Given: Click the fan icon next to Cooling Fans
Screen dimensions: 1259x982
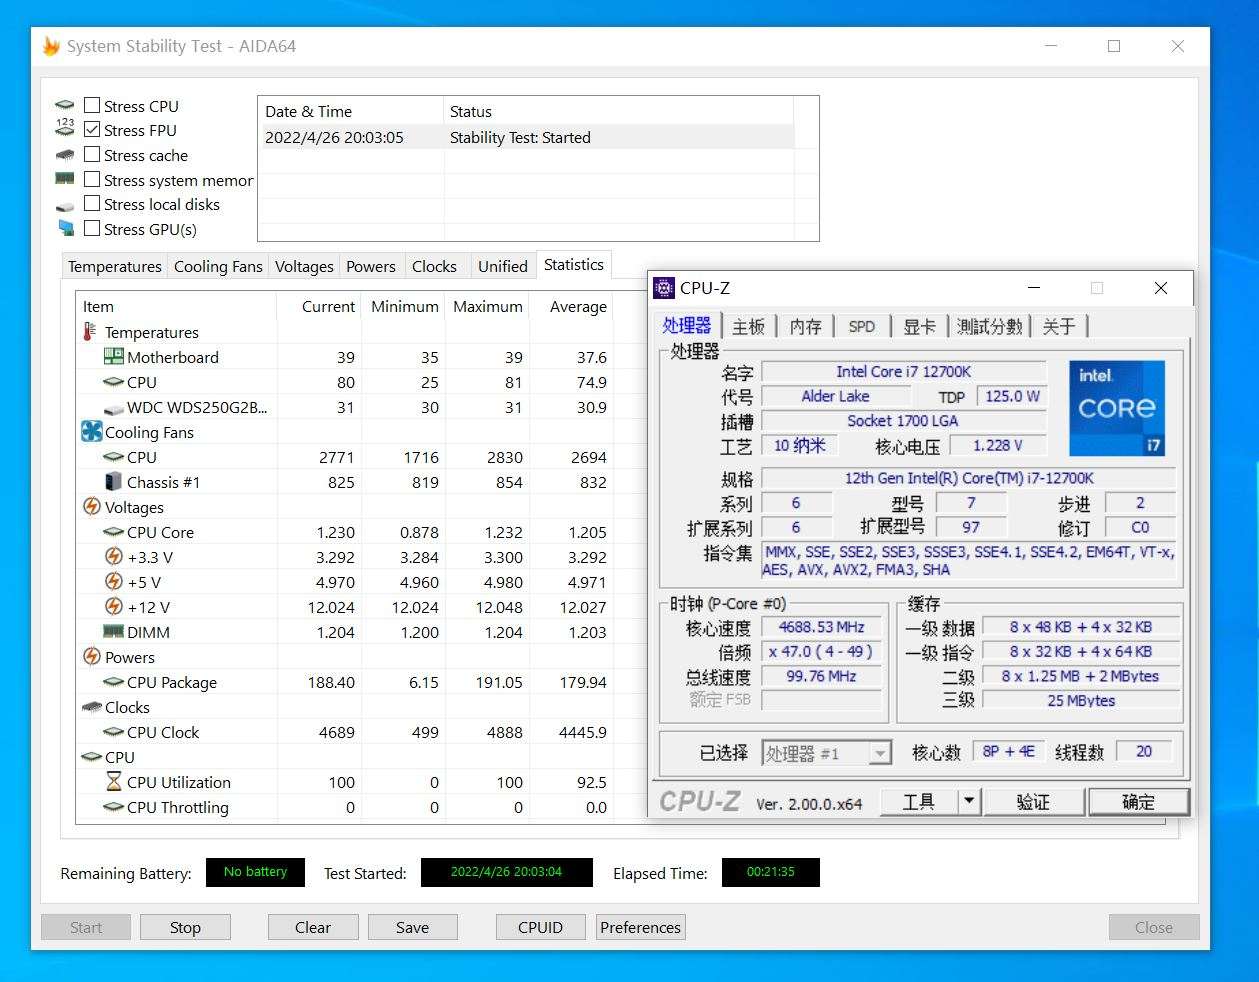Looking at the screenshot, I should tap(92, 431).
